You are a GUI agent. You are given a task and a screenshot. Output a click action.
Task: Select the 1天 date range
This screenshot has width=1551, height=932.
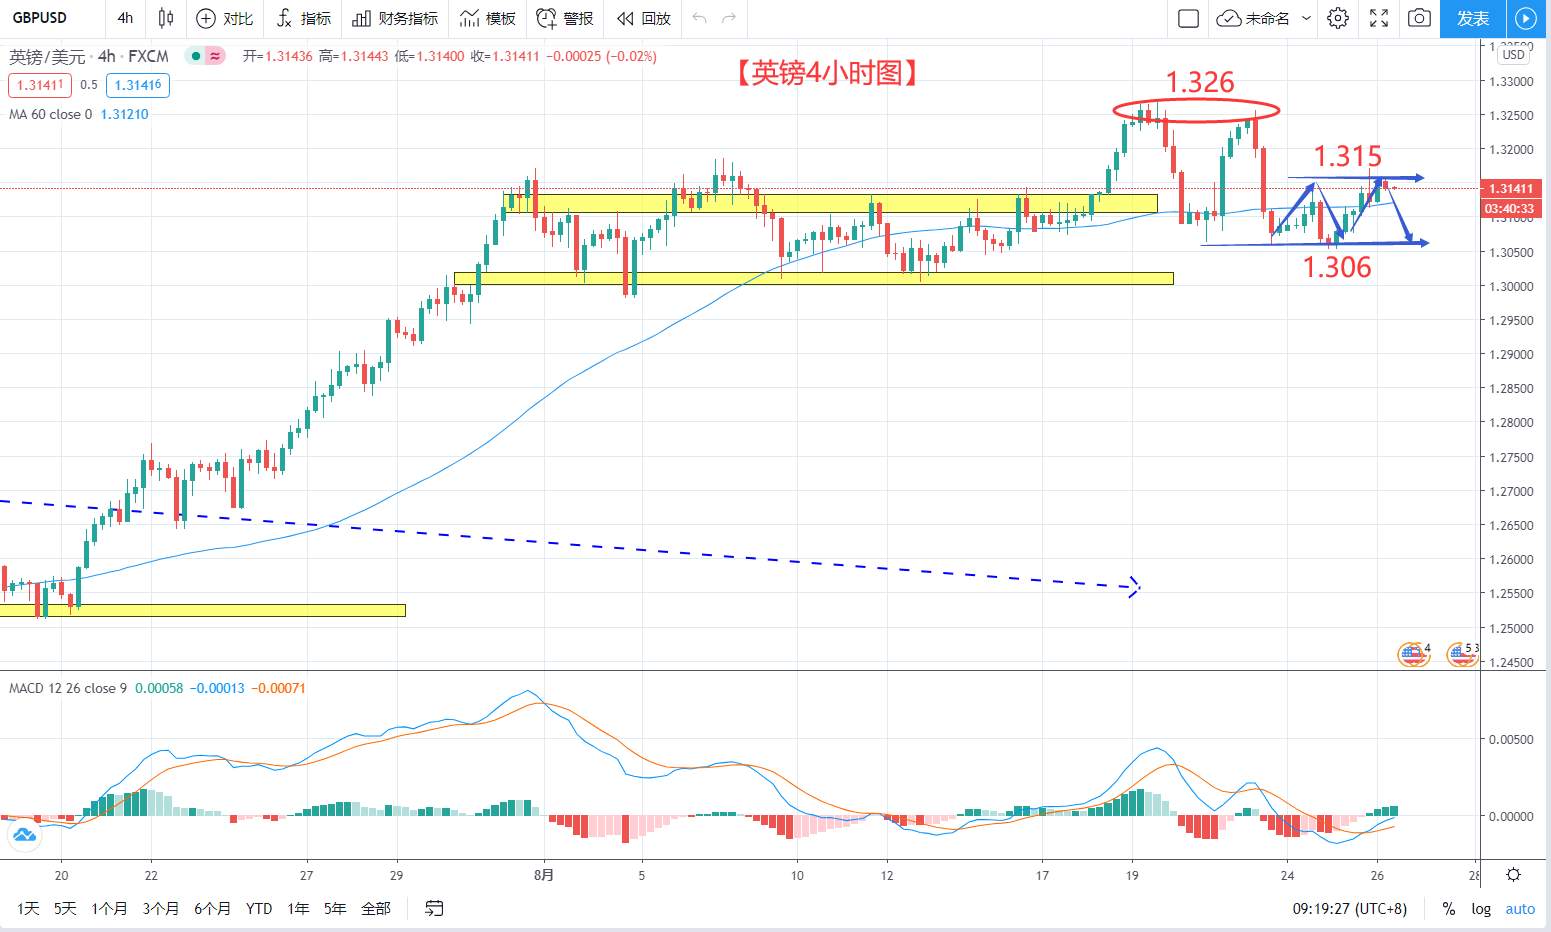[x=28, y=908]
